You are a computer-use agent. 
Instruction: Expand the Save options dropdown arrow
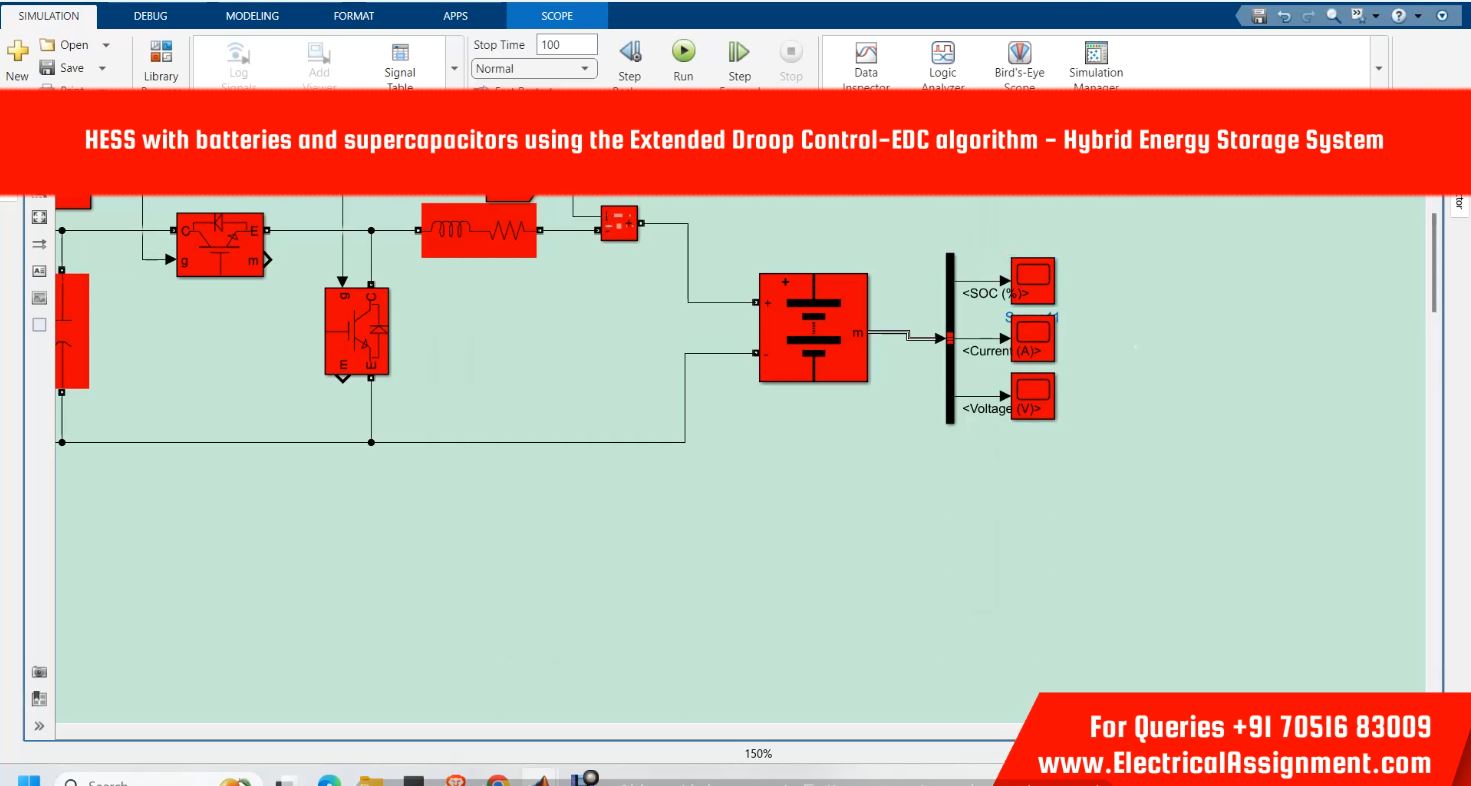pos(102,68)
